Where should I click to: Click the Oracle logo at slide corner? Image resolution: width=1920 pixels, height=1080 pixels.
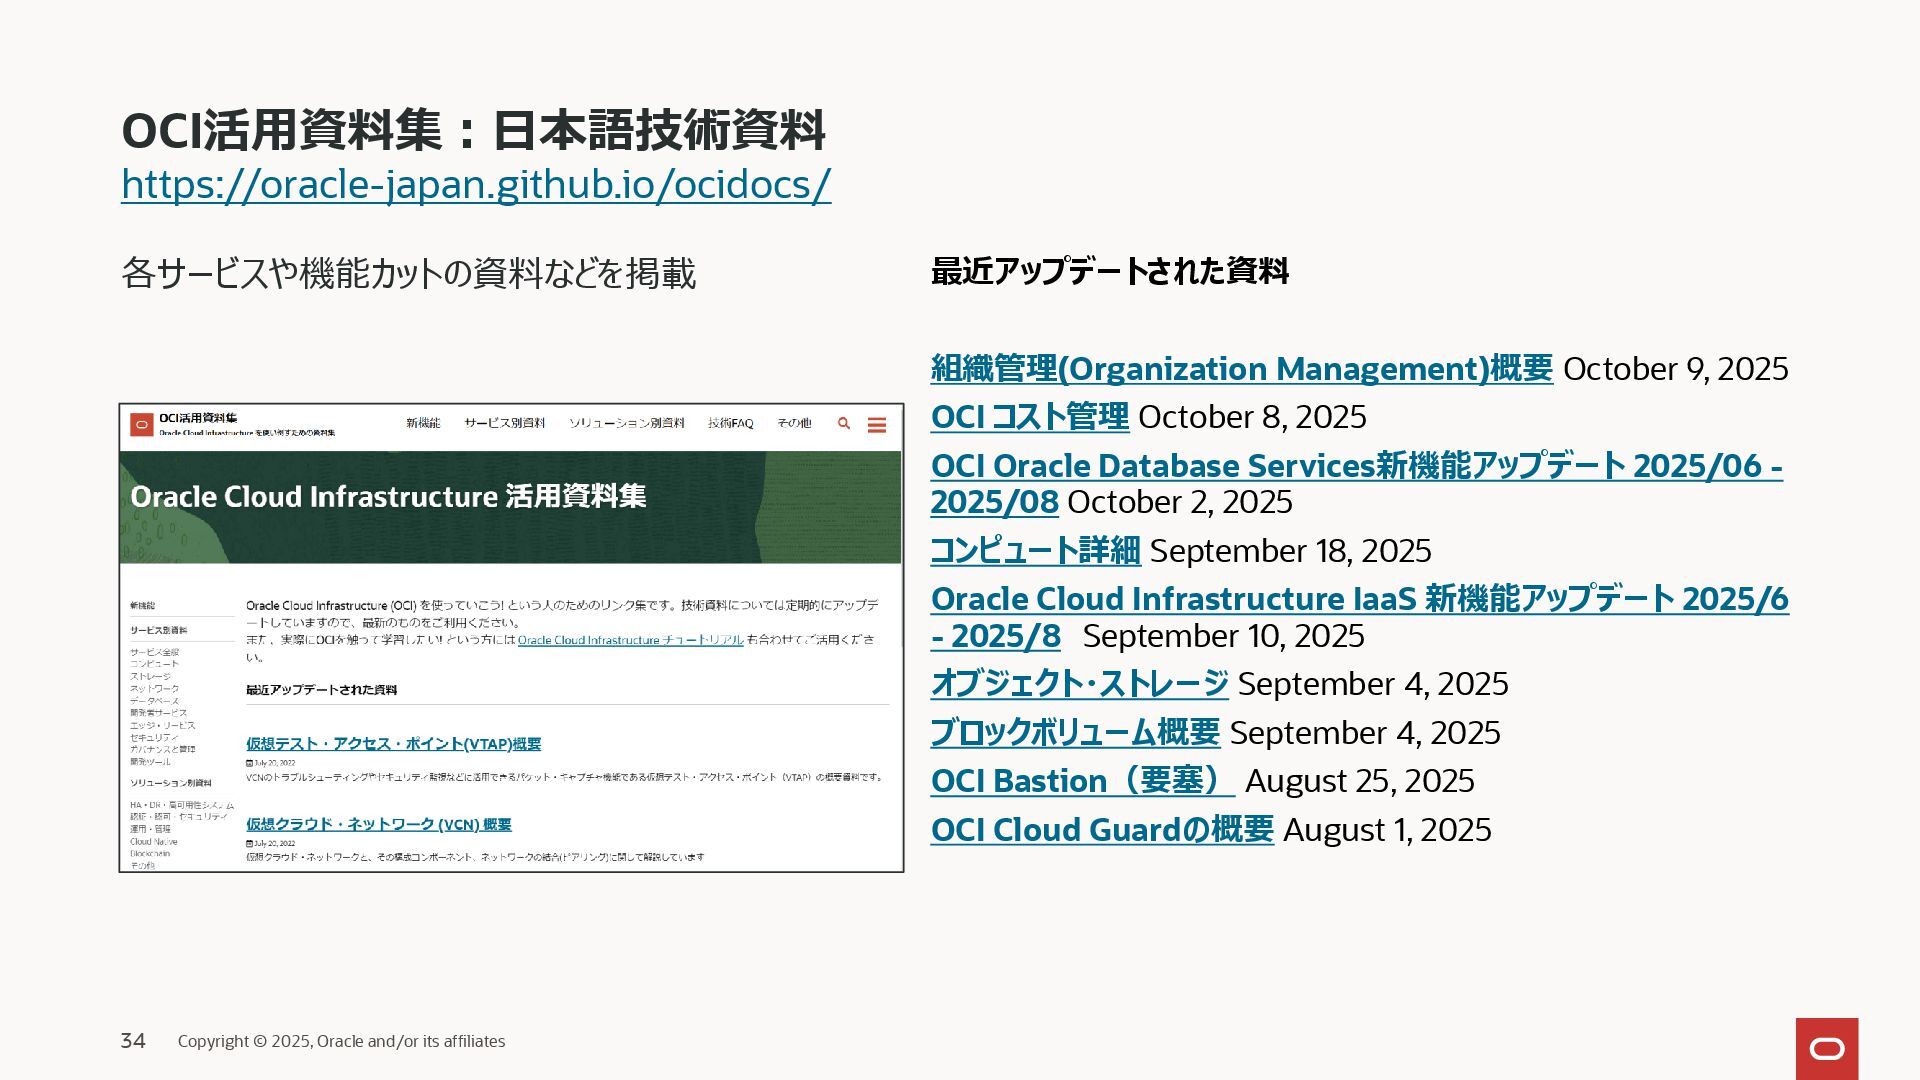tap(1826, 1049)
